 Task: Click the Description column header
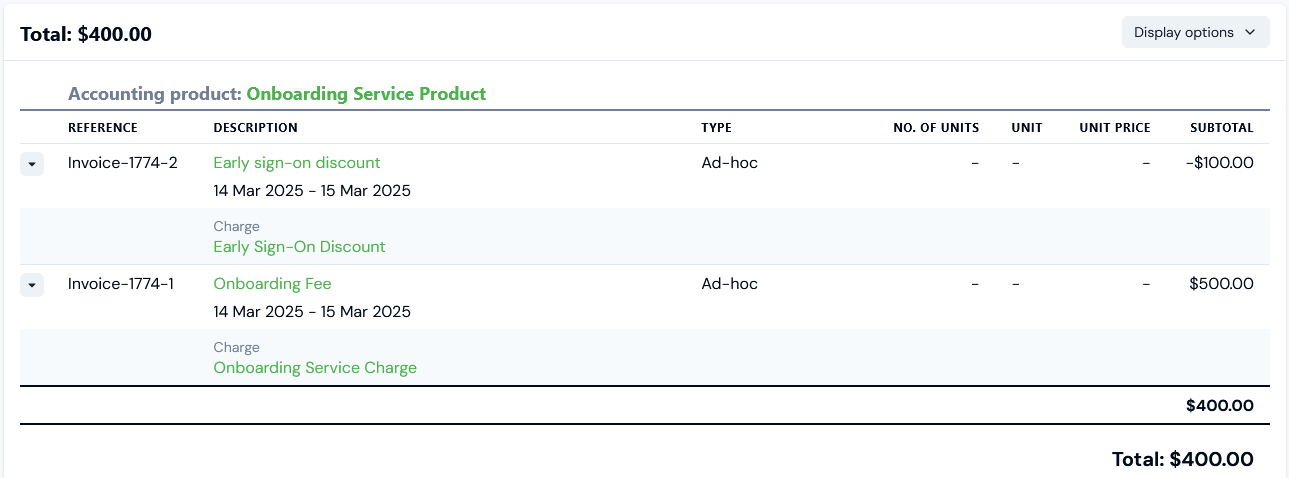[x=255, y=128]
